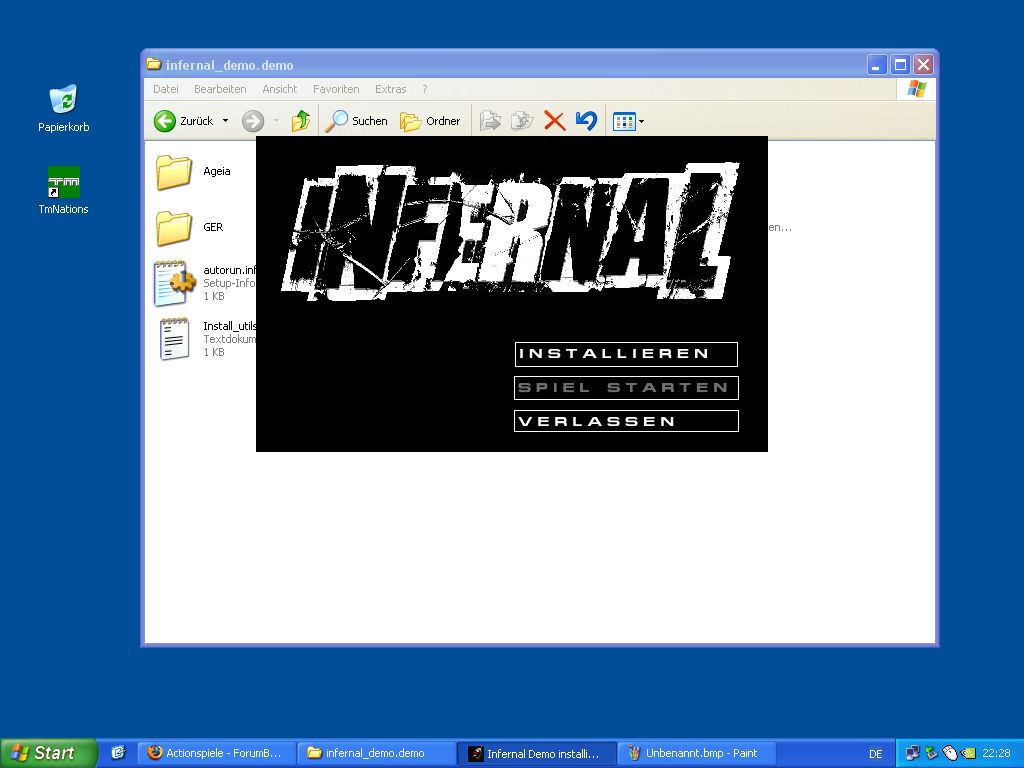Expand the forward history dropdown arrow
1024x768 pixels.
point(276,121)
